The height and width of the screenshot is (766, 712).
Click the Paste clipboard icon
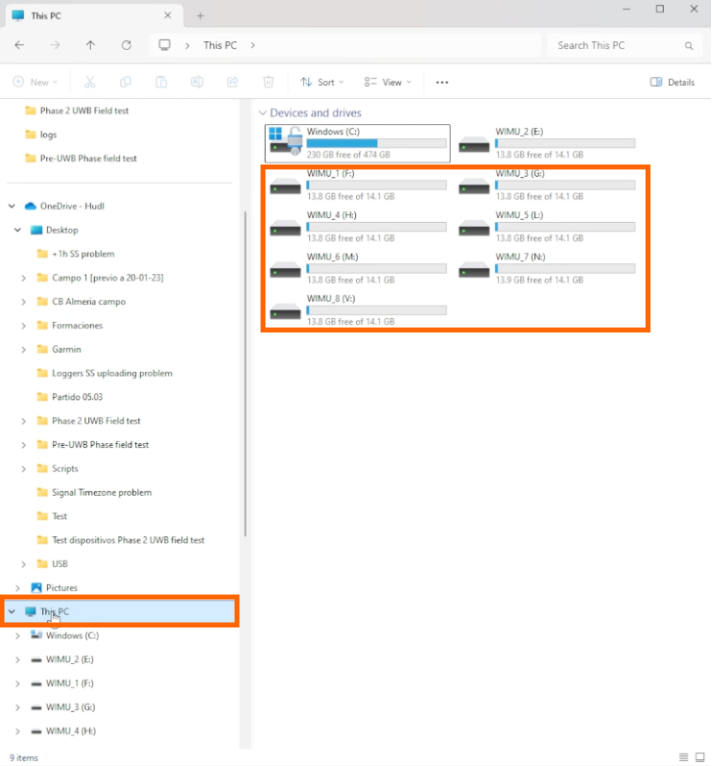coord(161,82)
